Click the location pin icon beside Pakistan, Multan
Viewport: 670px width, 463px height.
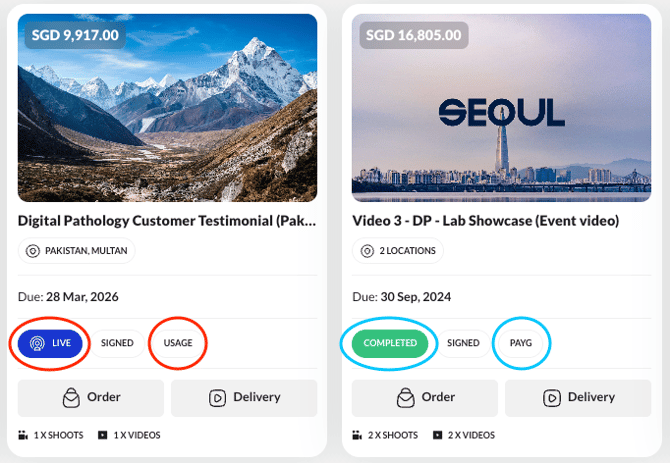point(33,250)
